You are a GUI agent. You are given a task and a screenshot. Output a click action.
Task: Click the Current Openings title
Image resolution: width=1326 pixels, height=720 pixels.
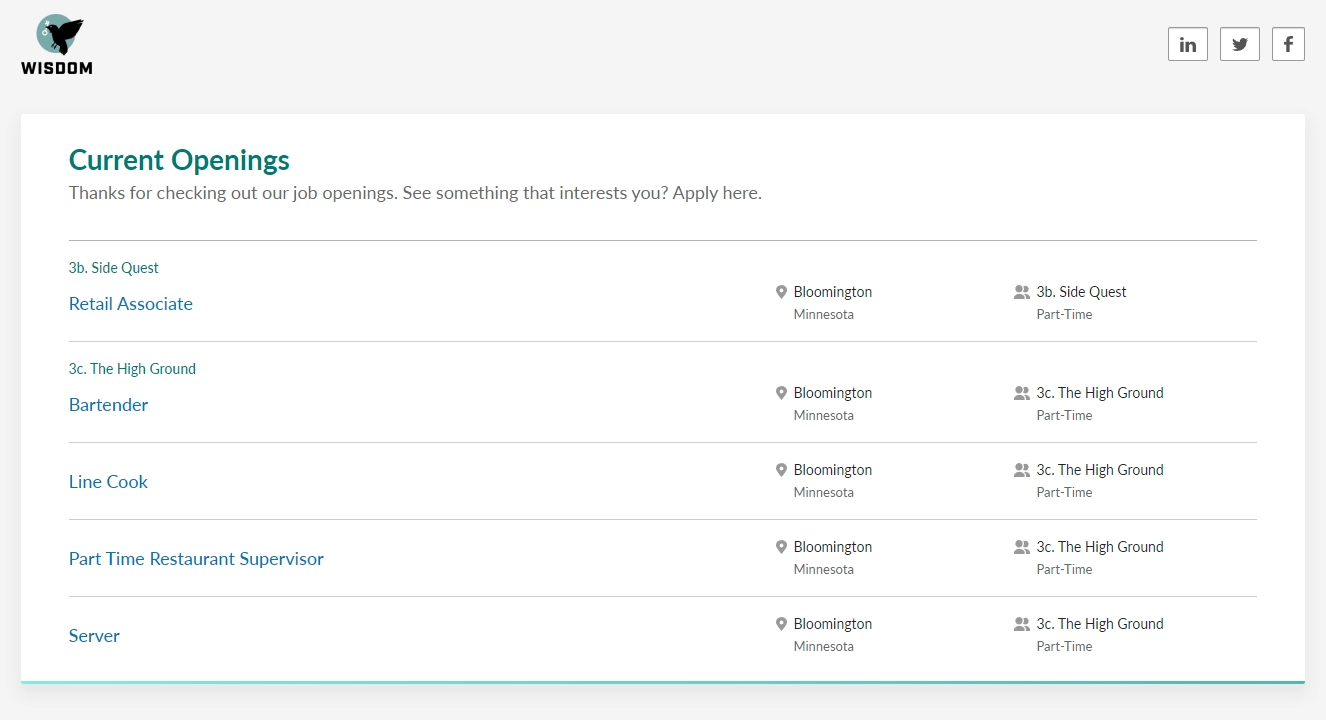179,160
